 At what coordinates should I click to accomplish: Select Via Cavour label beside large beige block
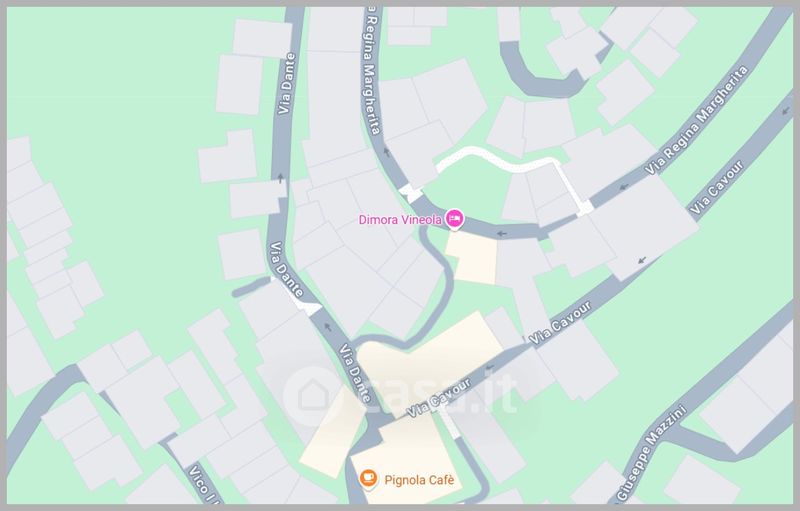560,323
